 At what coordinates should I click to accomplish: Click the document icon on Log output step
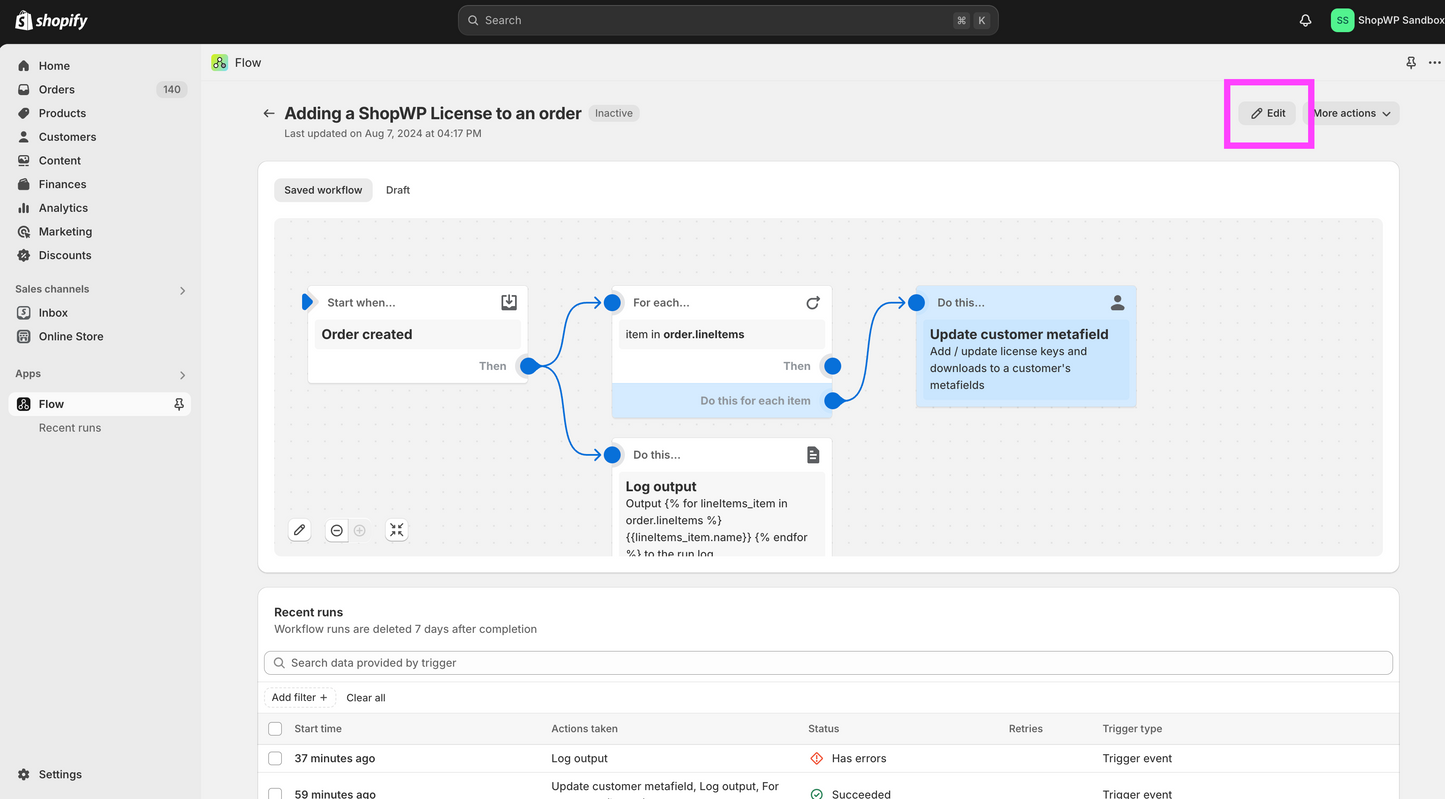coord(813,455)
